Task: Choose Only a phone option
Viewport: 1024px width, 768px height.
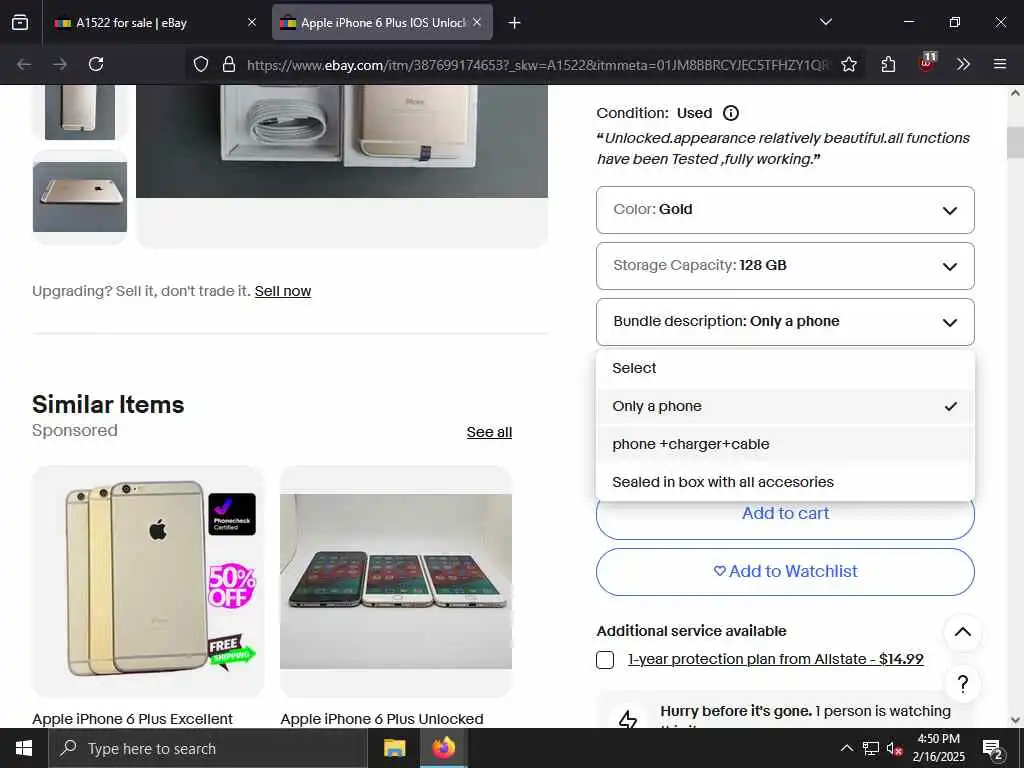Action: point(785,406)
